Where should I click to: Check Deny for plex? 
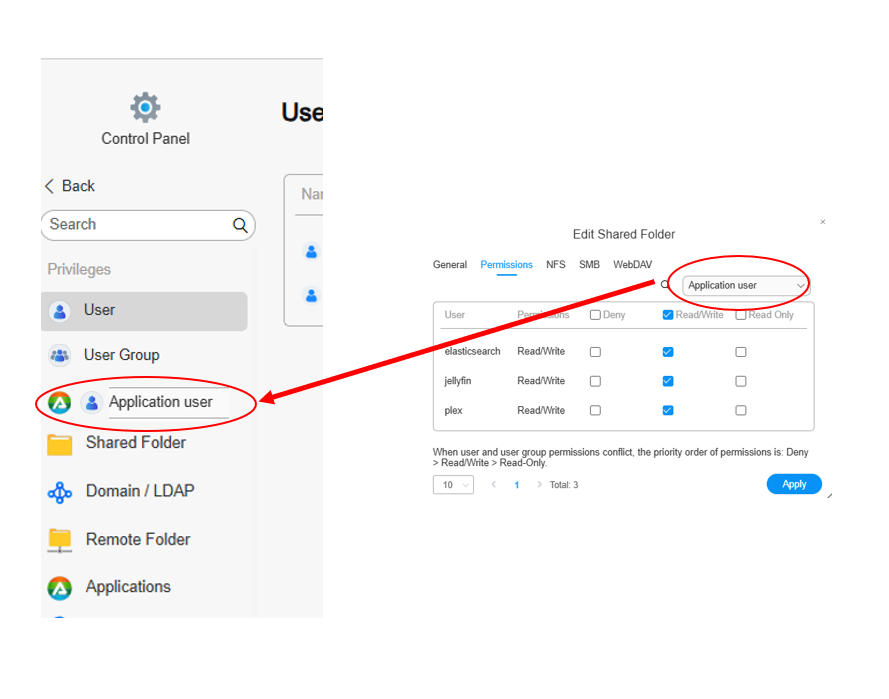[x=595, y=410]
